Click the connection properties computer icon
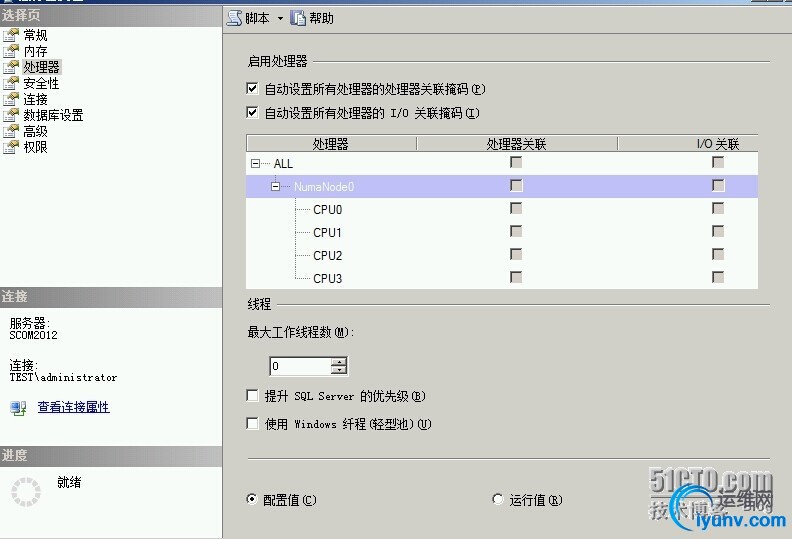792x539 pixels. pos(18,408)
